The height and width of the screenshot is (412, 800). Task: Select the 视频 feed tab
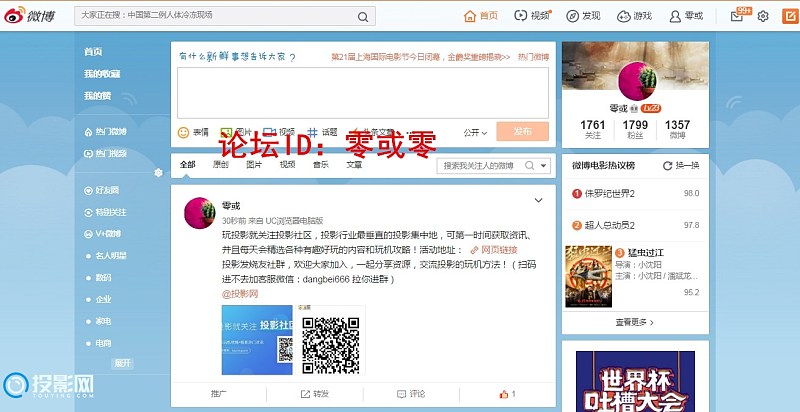pyautogui.click(x=287, y=165)
